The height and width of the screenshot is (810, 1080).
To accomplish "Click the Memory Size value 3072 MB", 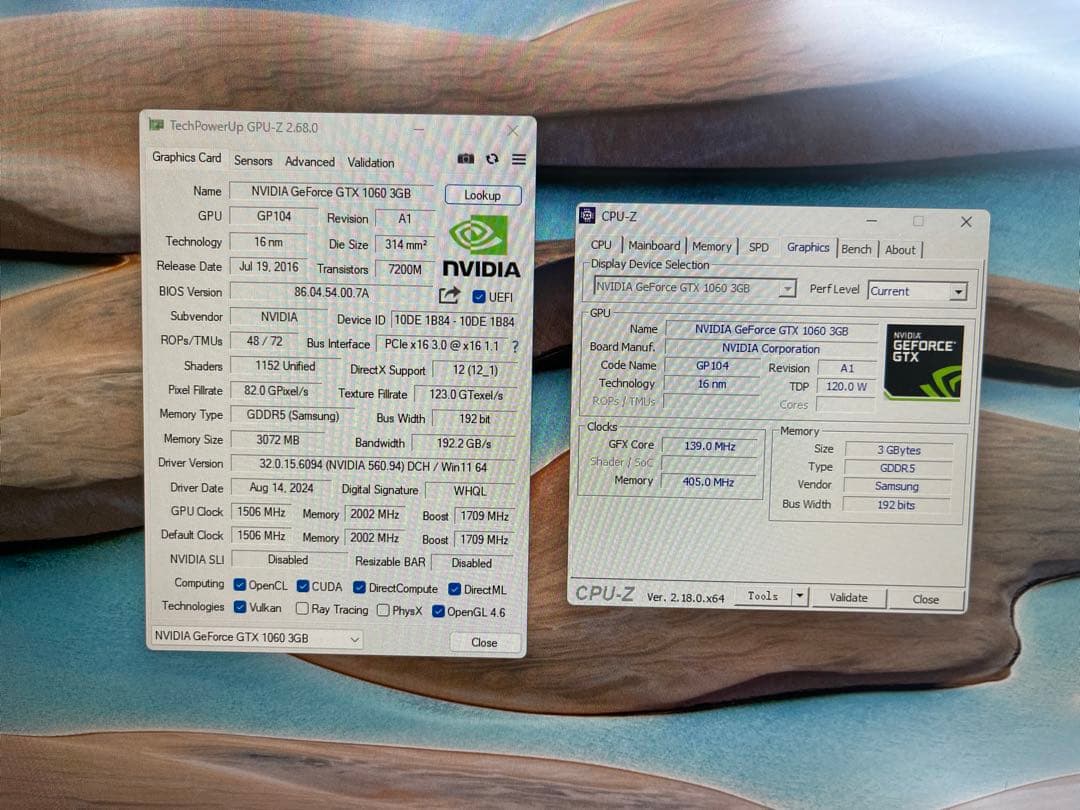I will [278, 439].
